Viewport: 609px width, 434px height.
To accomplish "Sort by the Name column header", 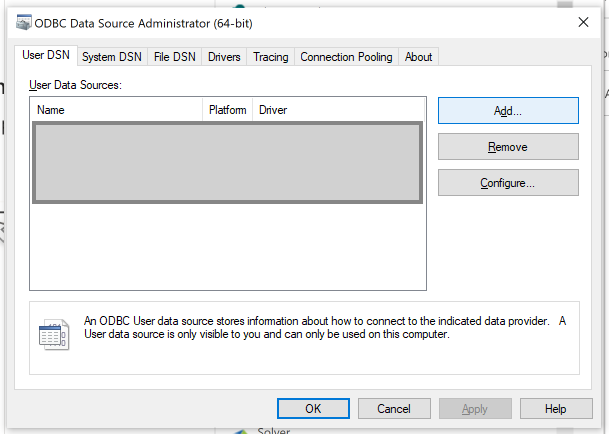I will (117, 110).
